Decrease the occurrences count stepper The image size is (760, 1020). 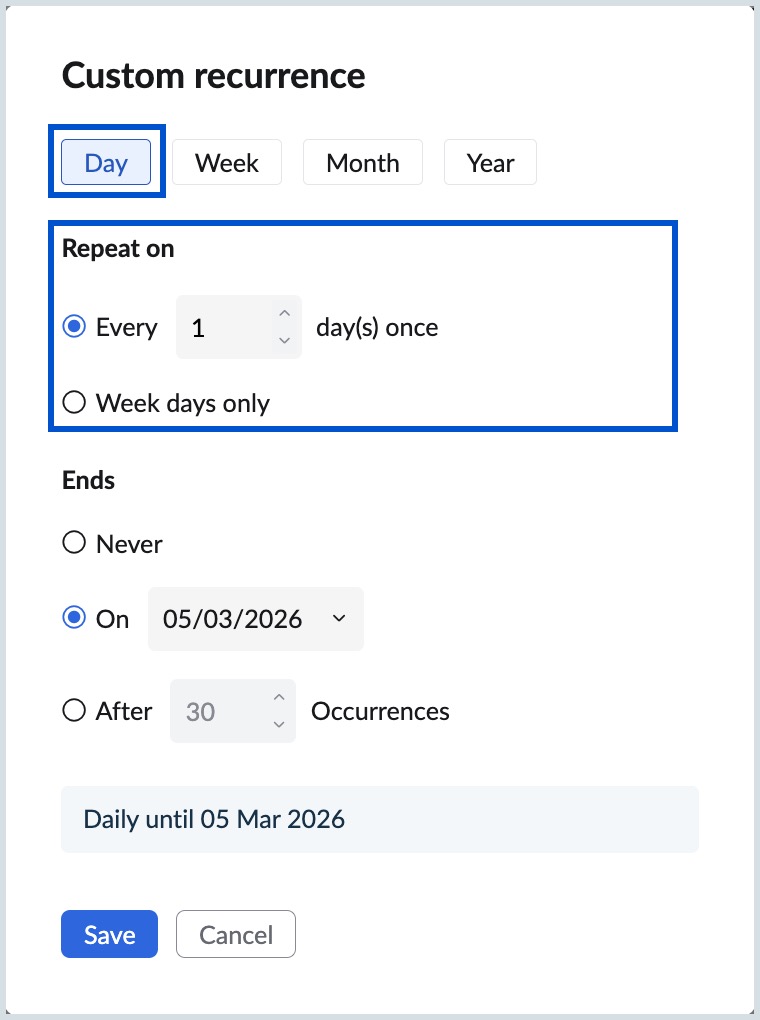point(279,726)
